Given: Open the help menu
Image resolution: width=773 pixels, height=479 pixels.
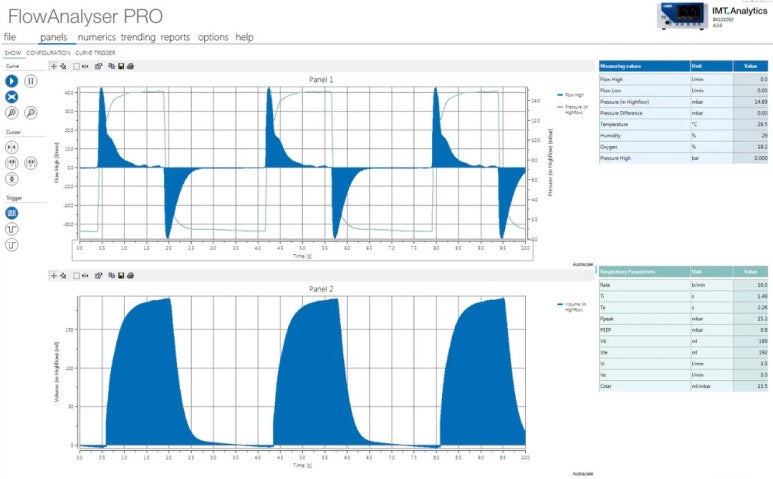Looking at the screenshot, I should click(244, 37).
